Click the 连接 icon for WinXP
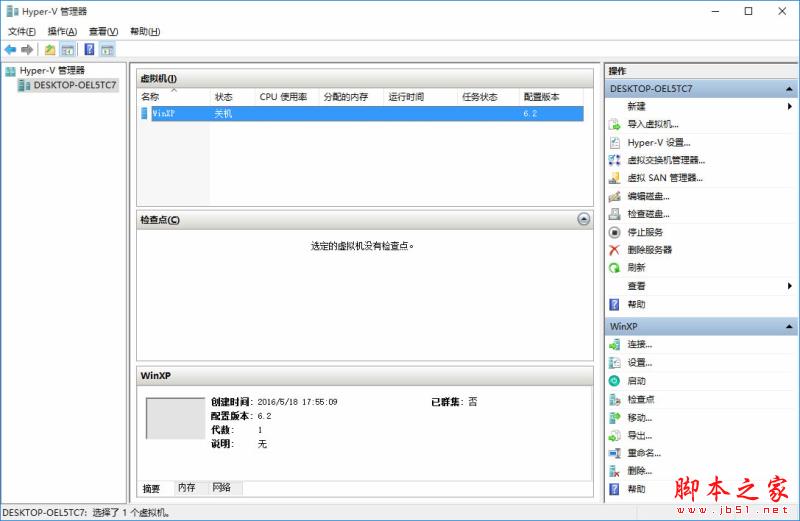The image size is (800, 521). [614, 345]
